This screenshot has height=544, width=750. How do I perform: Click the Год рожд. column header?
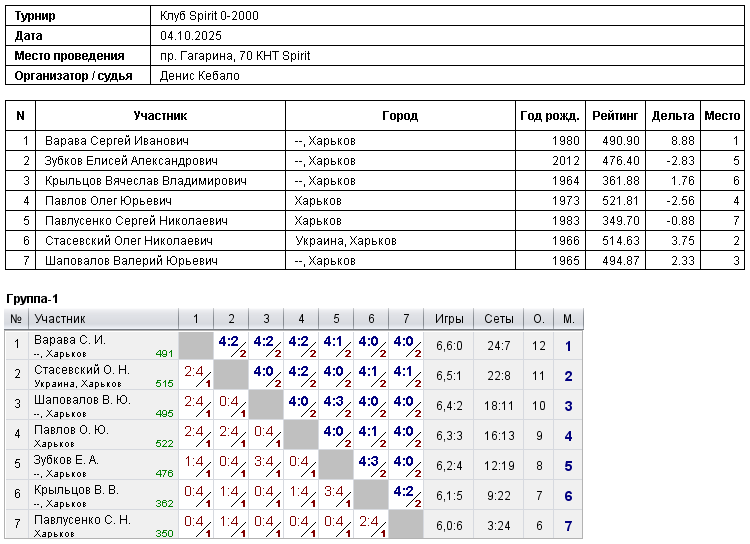(x=550, y=115)
